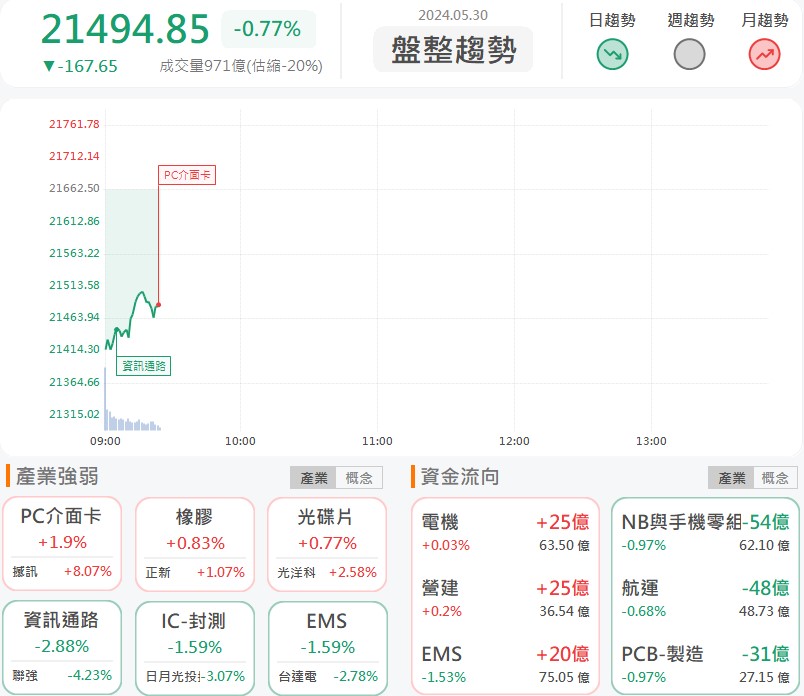The height and width of the screenshot is (696, 804).
Task: Click the EMS +20億 fund flow row
Action: click(505, 664)
